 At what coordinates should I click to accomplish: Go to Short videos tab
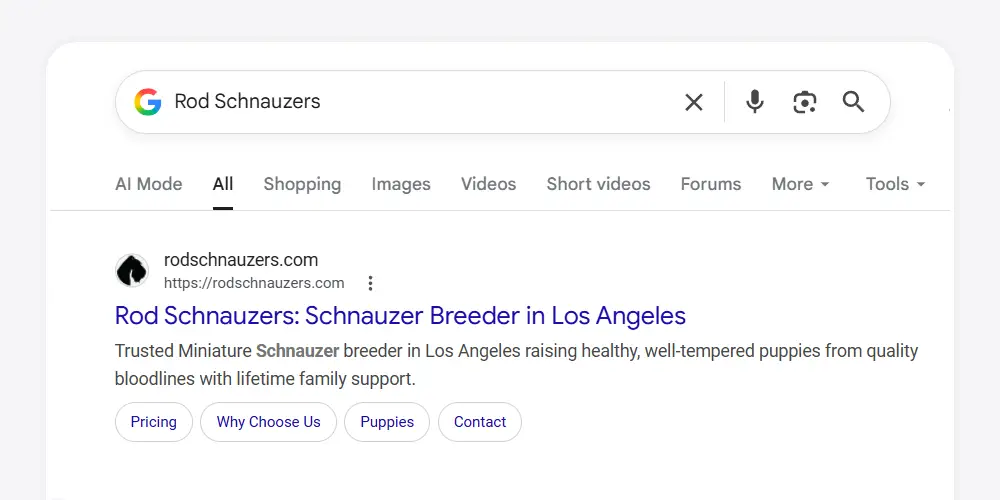click(x=598, y=184)
